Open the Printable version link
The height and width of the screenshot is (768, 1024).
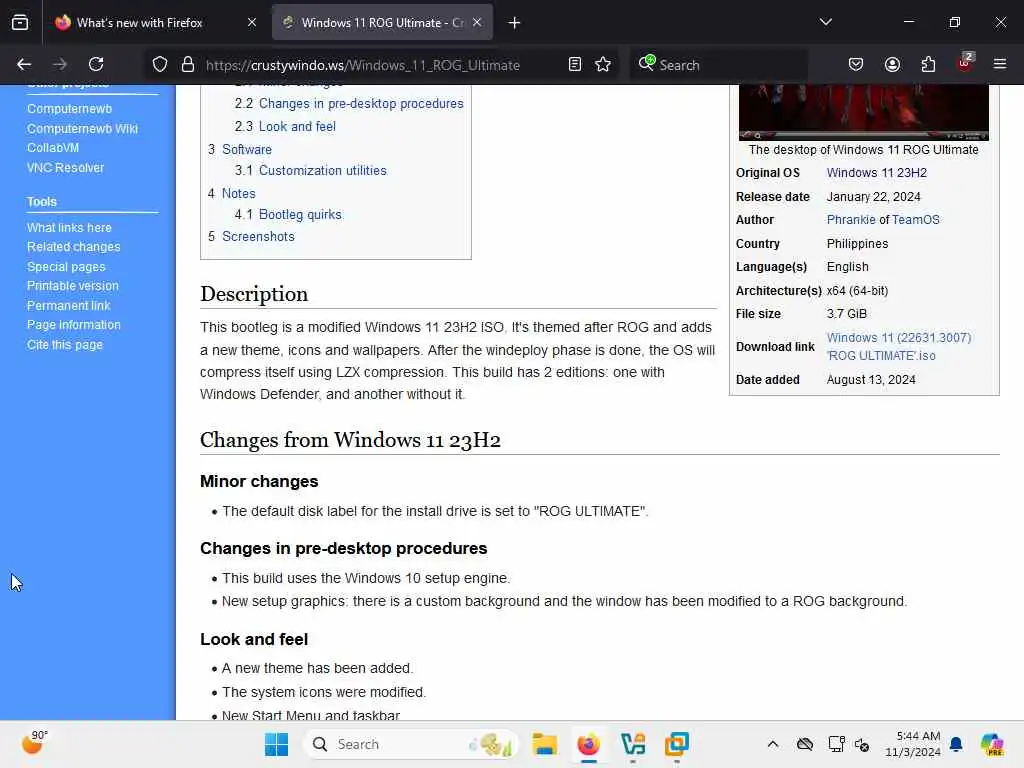[72, 285]
